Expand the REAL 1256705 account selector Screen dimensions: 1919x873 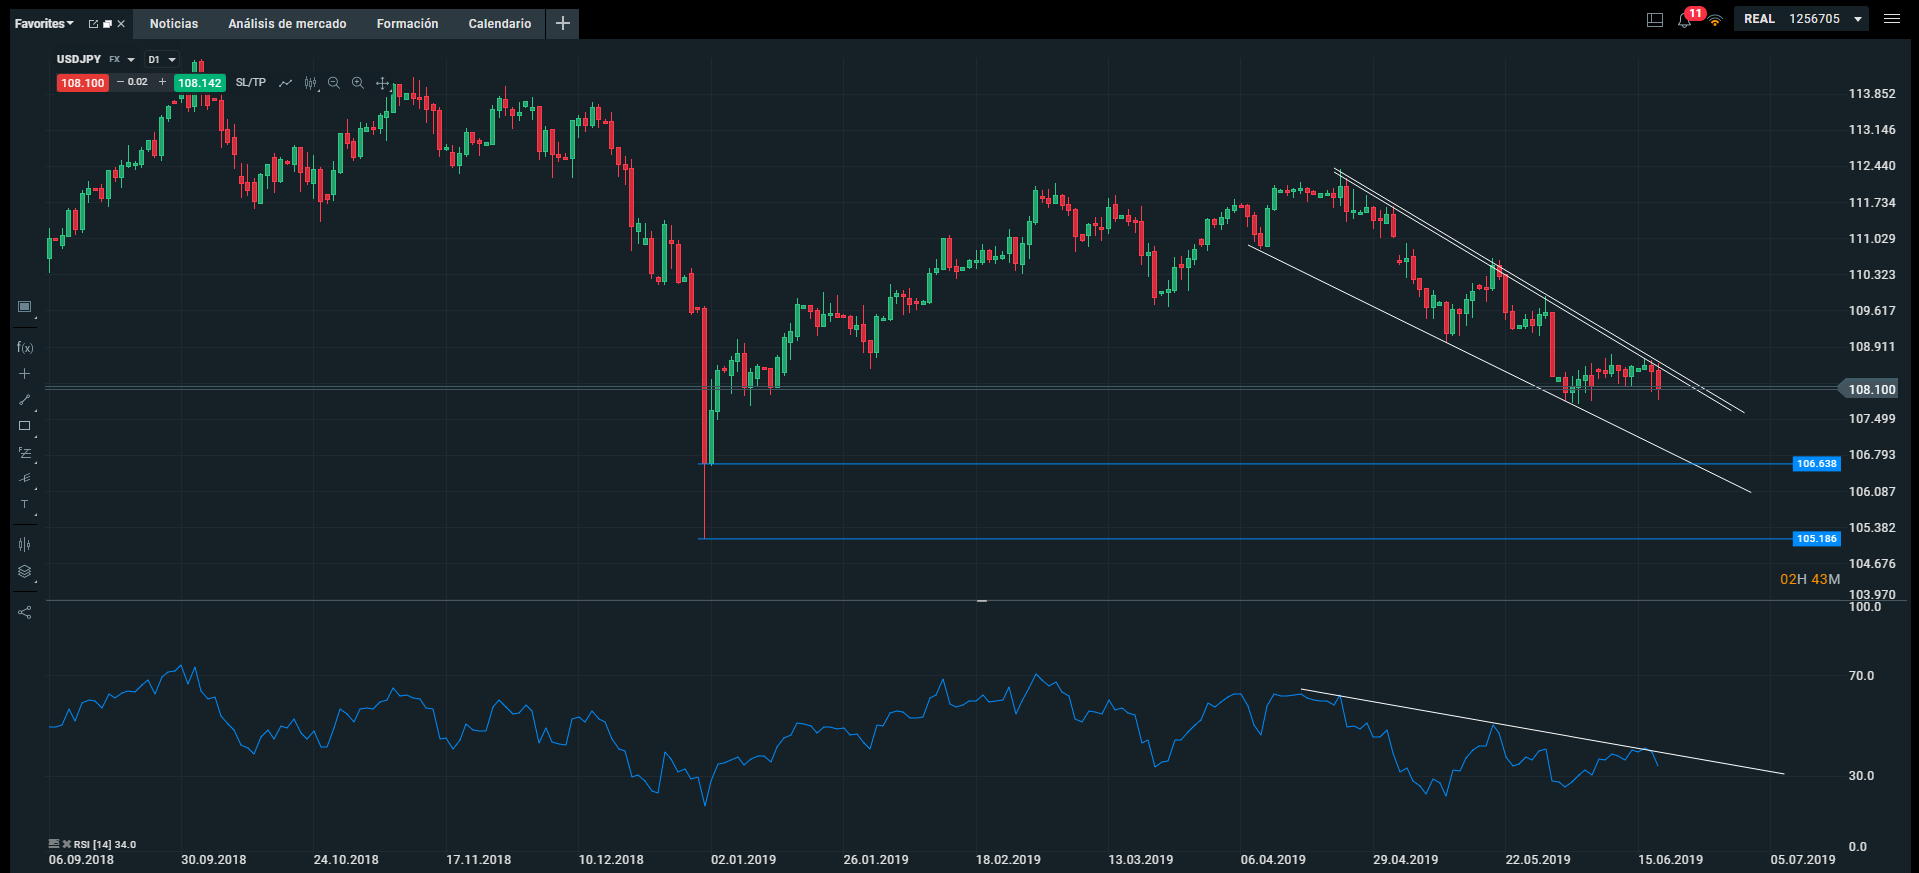[1804, 19]
